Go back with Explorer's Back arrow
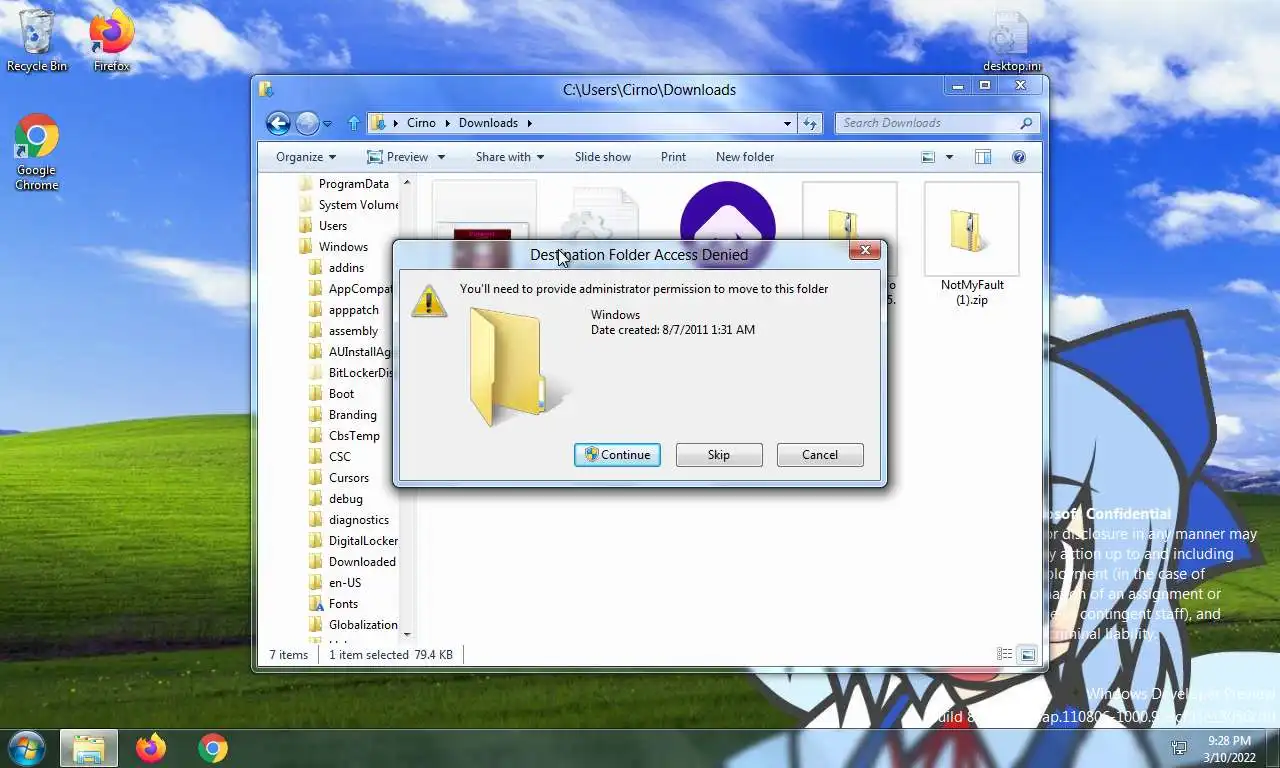This screenshot has height=768, width=1280. pos(278,123)
